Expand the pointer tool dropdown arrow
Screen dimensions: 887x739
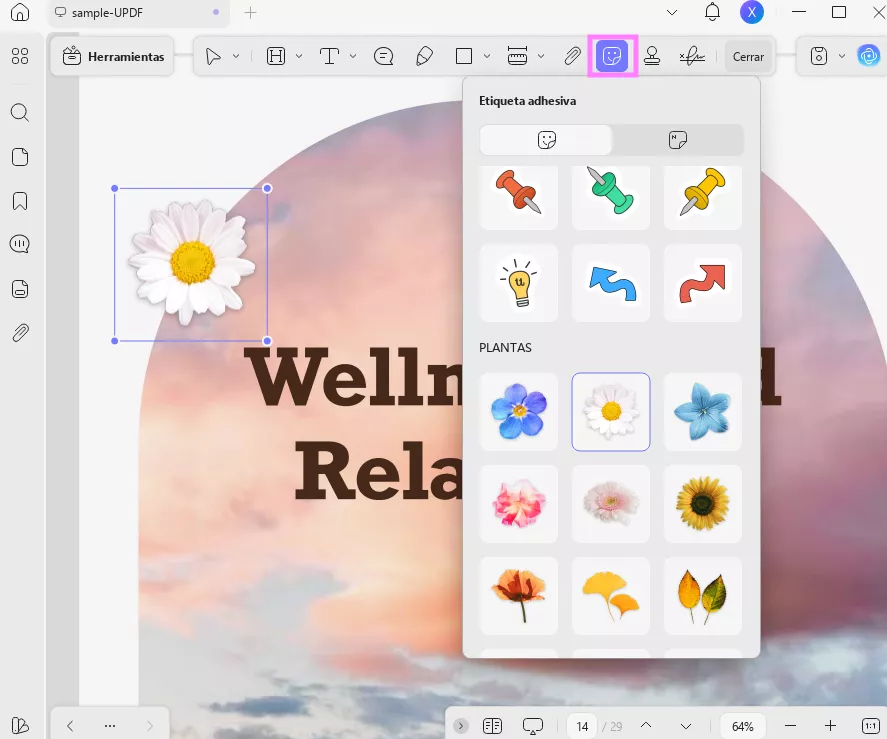(x=236, y=56)
